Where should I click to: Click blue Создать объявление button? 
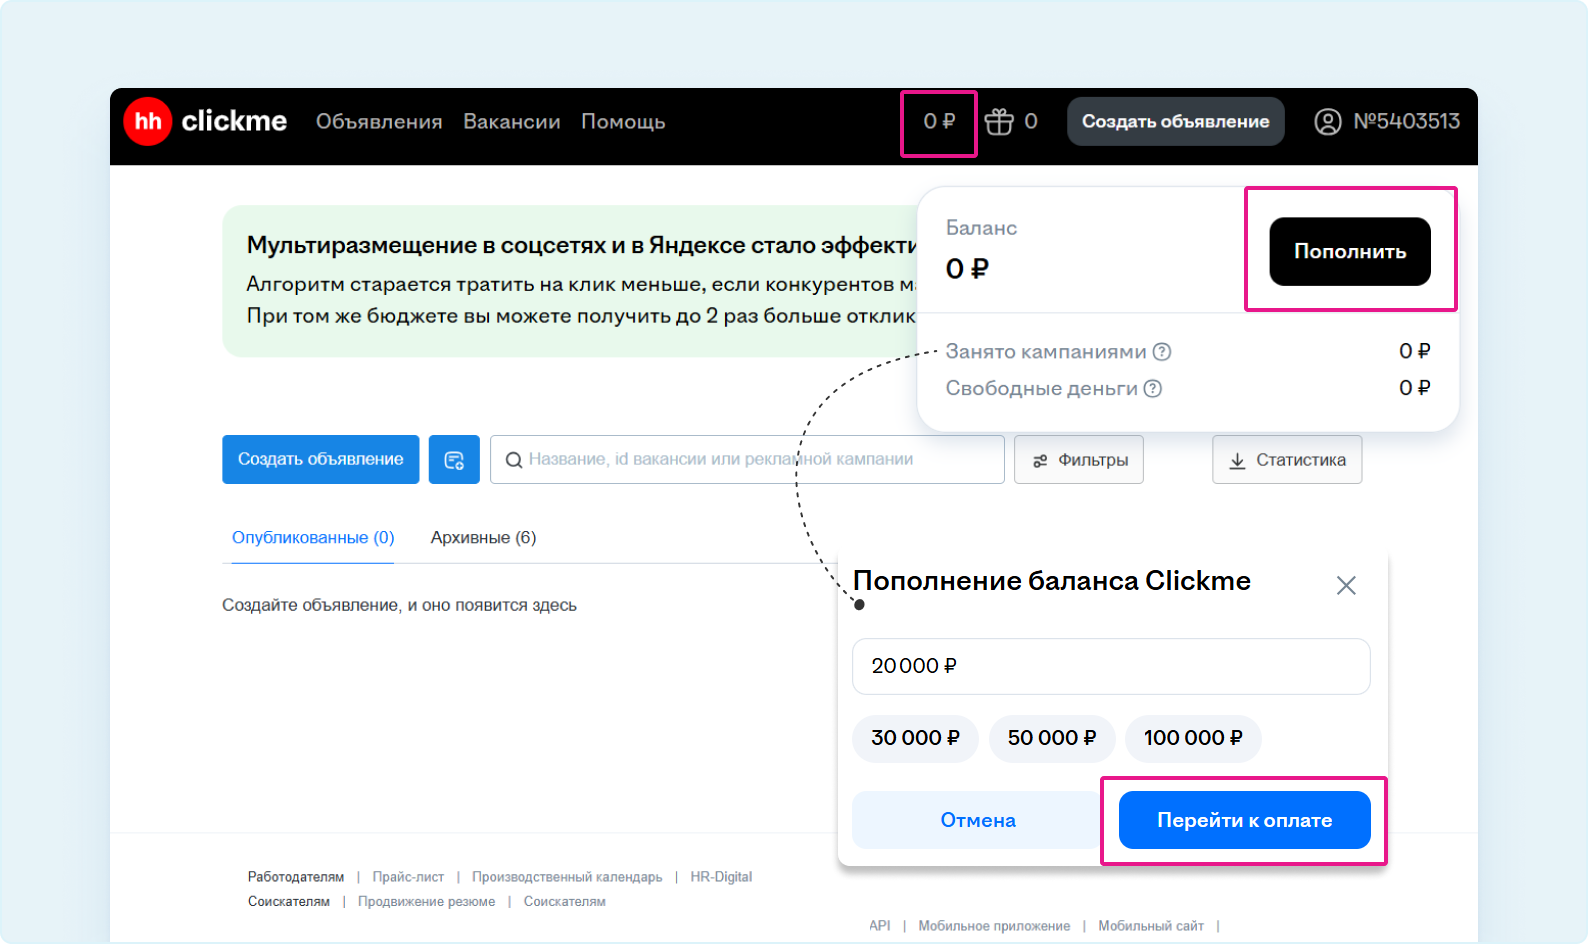click(321, 460)
